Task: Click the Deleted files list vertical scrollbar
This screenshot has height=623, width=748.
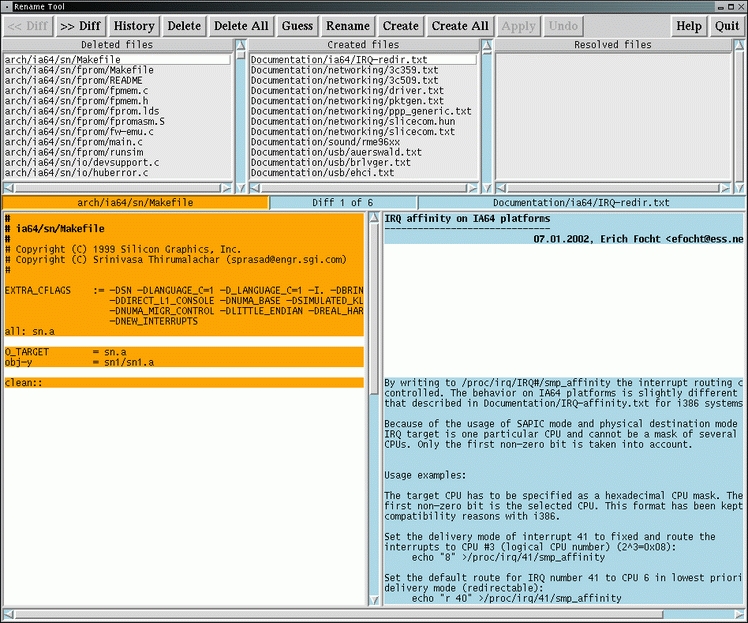Action: click(x=239, y=115)
